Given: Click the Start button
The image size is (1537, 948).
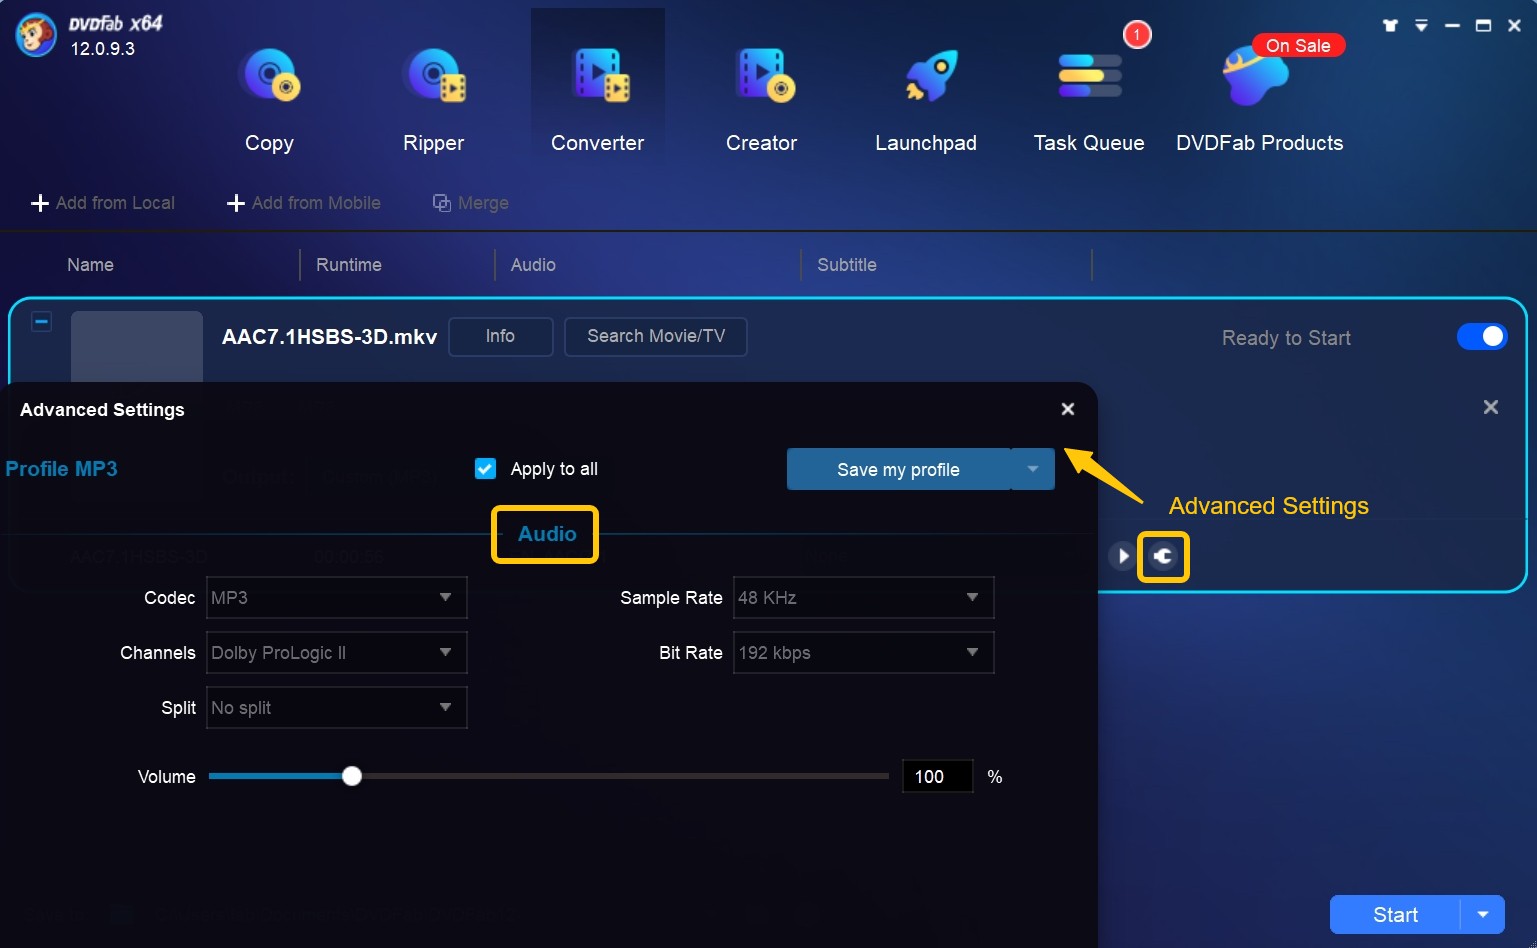Looking at the screenshot, I should [x=1395, y=915].
